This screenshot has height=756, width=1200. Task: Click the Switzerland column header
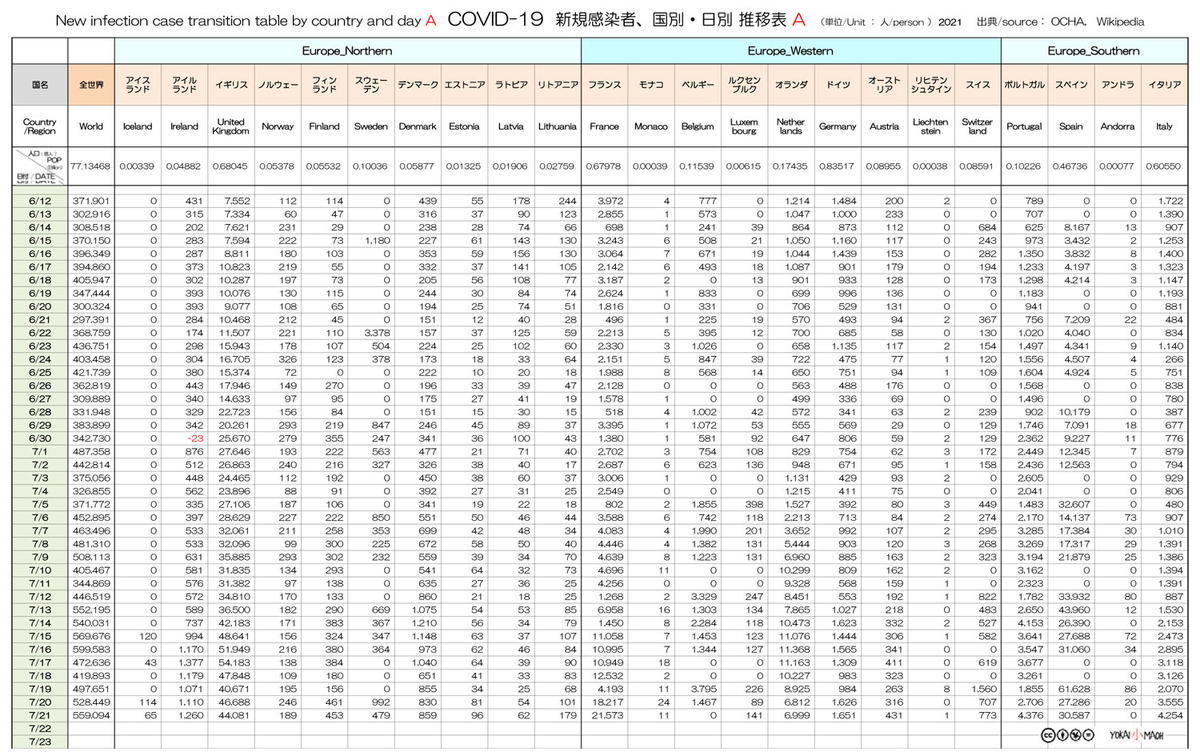point(977,127)
